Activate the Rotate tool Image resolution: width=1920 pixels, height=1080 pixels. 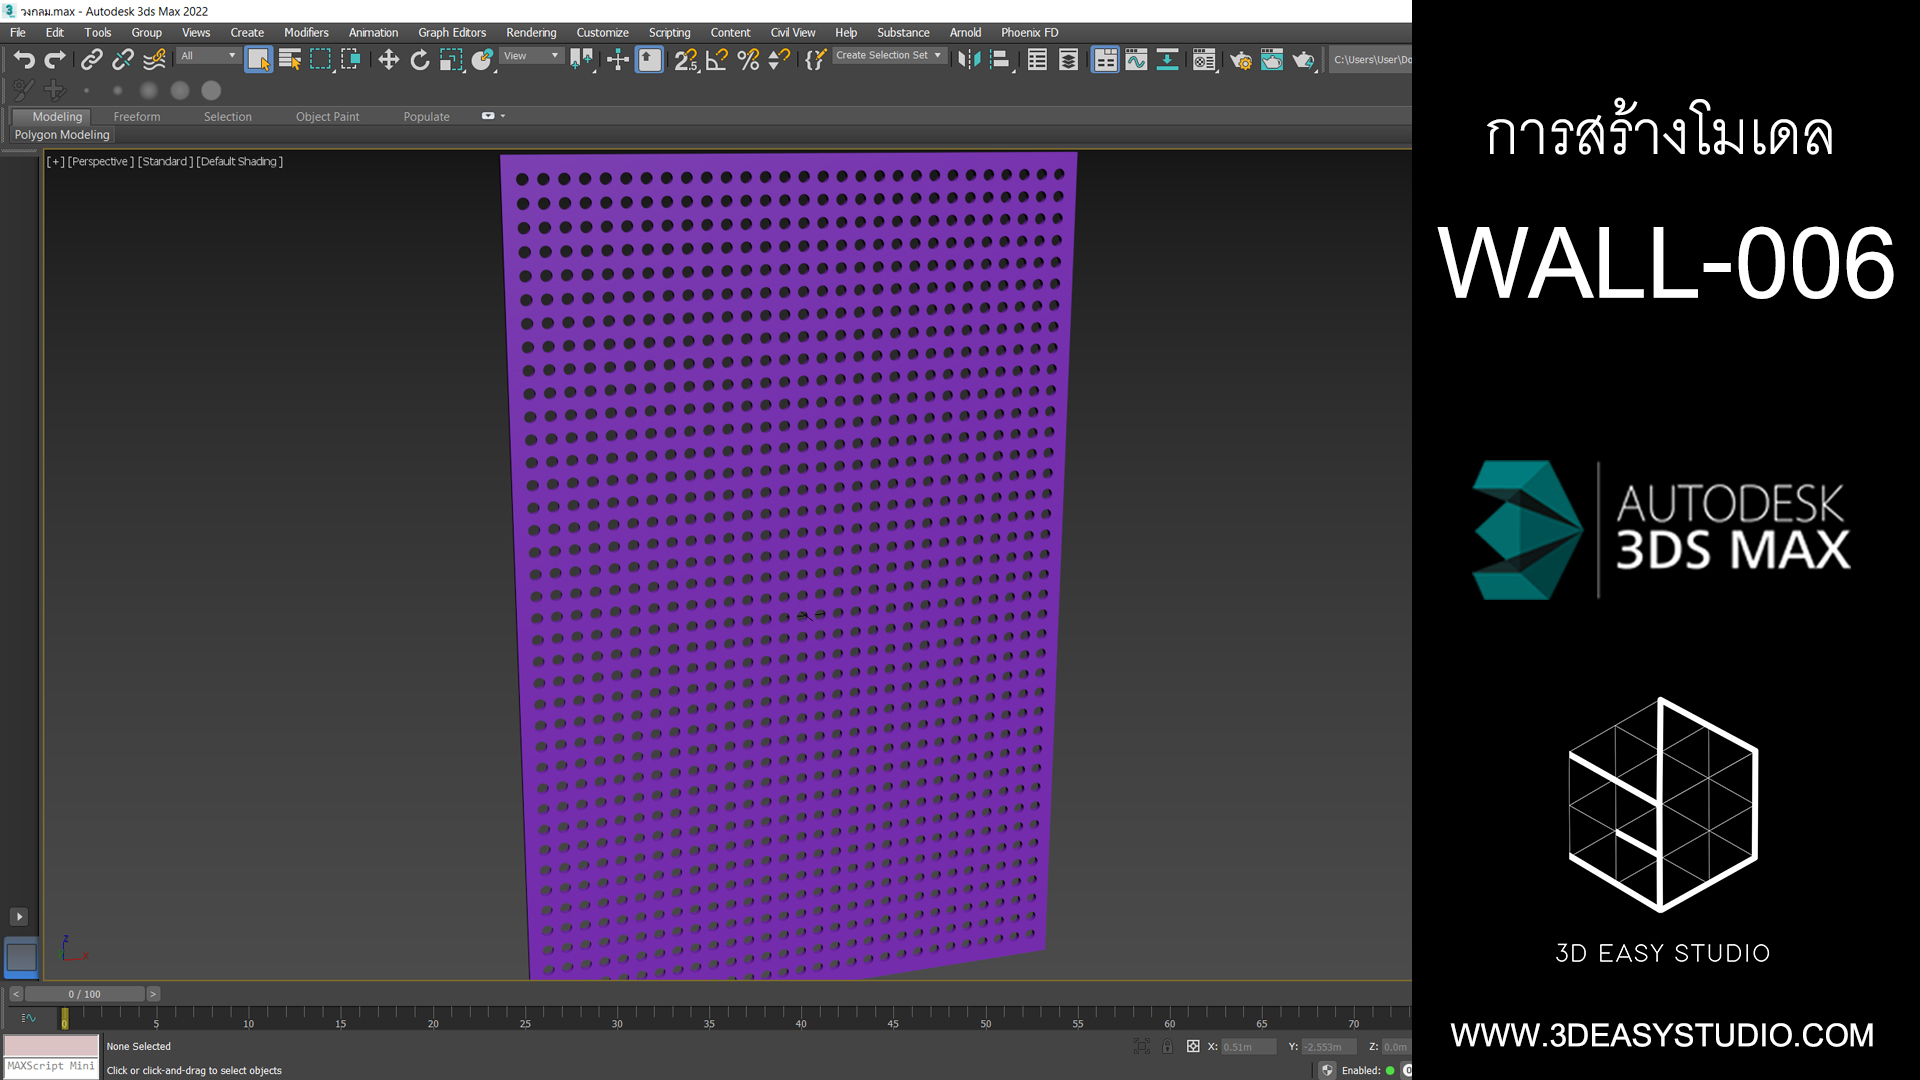coord(420,60)
